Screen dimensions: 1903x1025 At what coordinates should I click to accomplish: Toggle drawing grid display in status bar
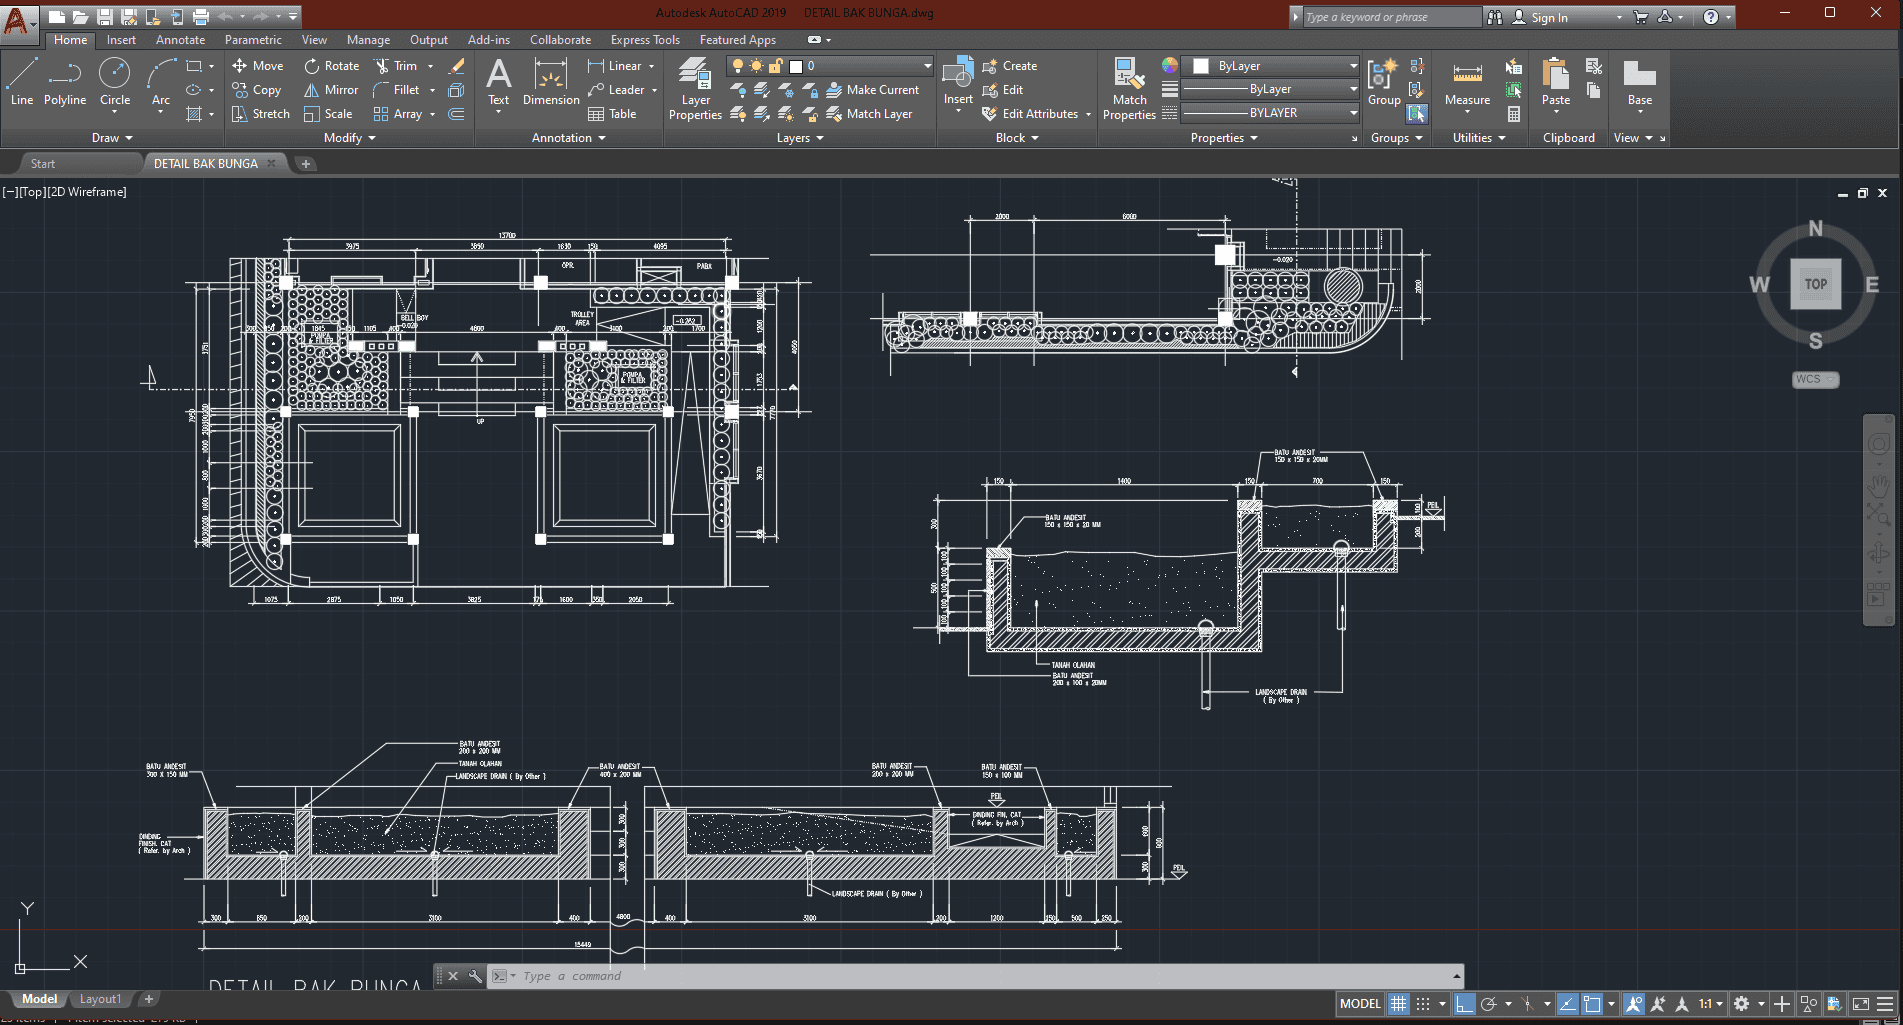(x=1398, y=1004)
